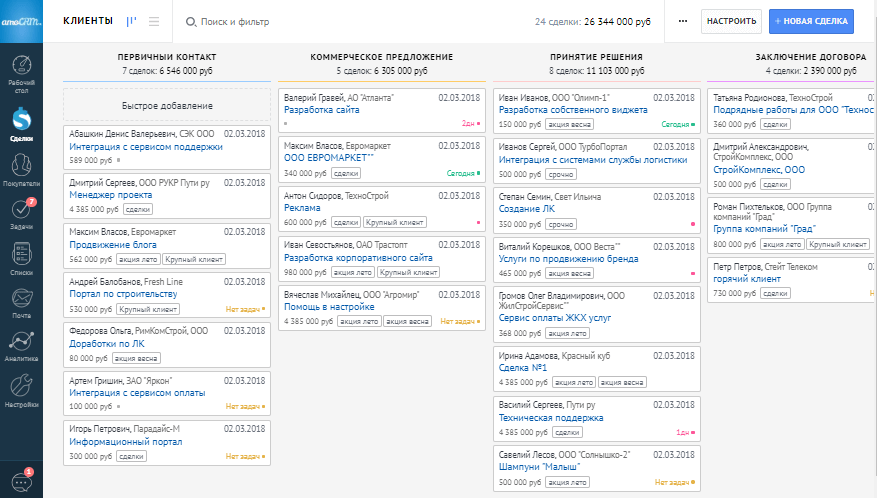Screen dimensions: 877x498
Task: Open deal Реклама
Action: pyautogui.click(x=302, y=208)
